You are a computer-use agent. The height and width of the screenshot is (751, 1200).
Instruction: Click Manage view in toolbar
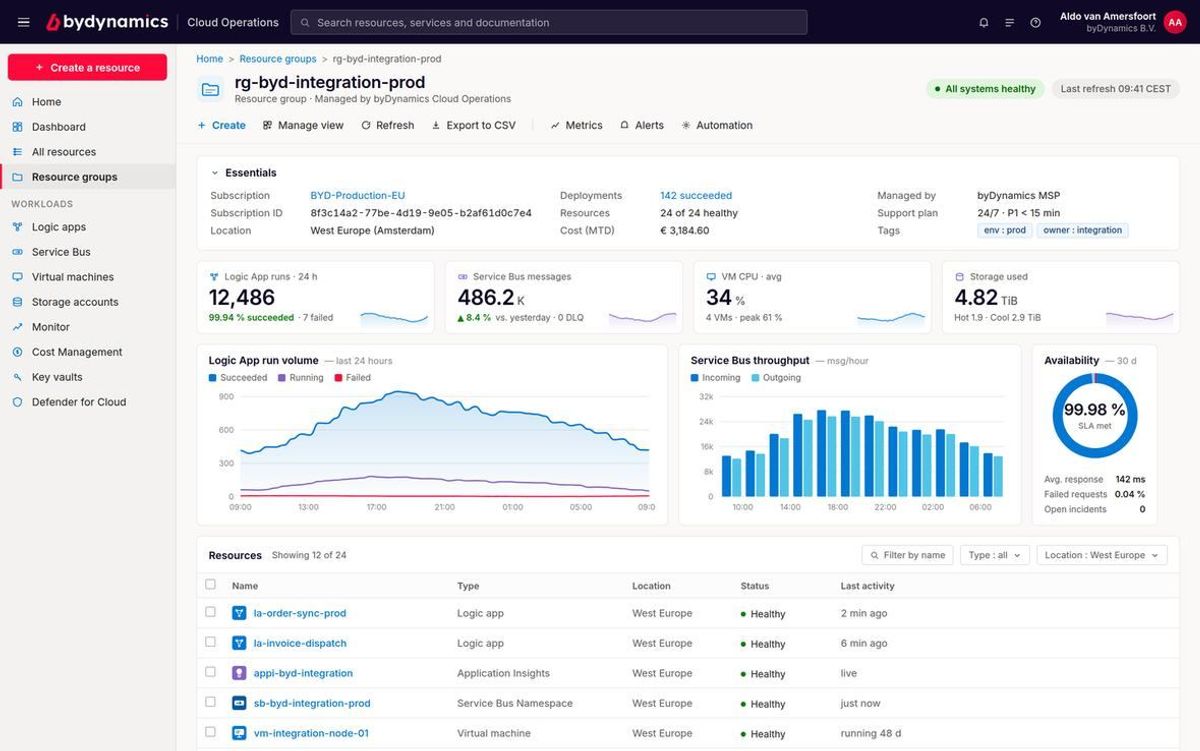click(303, 125)
